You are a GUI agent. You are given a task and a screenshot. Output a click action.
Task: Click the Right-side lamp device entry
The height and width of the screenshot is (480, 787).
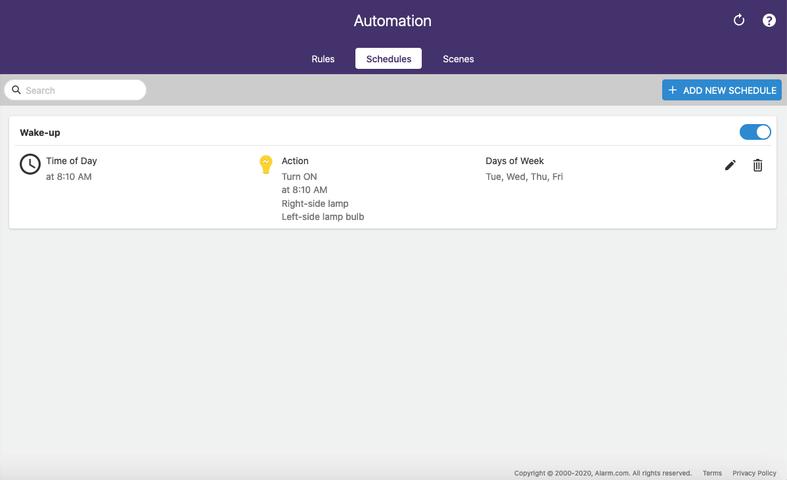click(315, 203)
